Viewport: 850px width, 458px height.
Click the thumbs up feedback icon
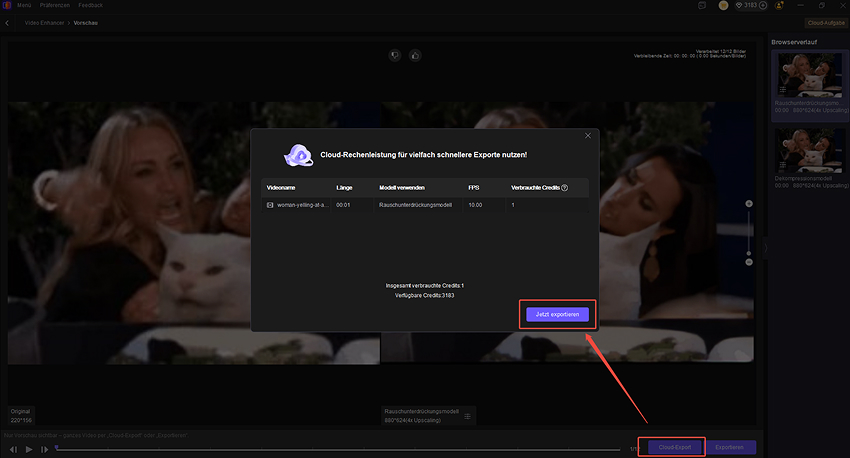pyautogui.click(x=416, y=56)
